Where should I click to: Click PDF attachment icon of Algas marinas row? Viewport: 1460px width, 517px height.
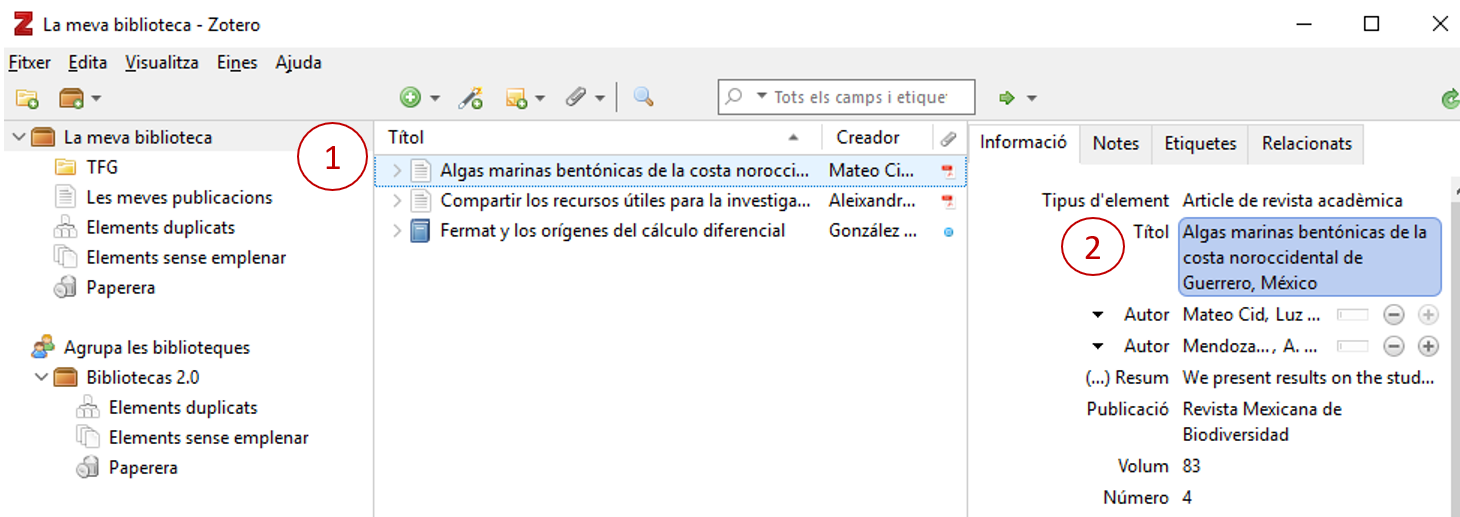948,171
